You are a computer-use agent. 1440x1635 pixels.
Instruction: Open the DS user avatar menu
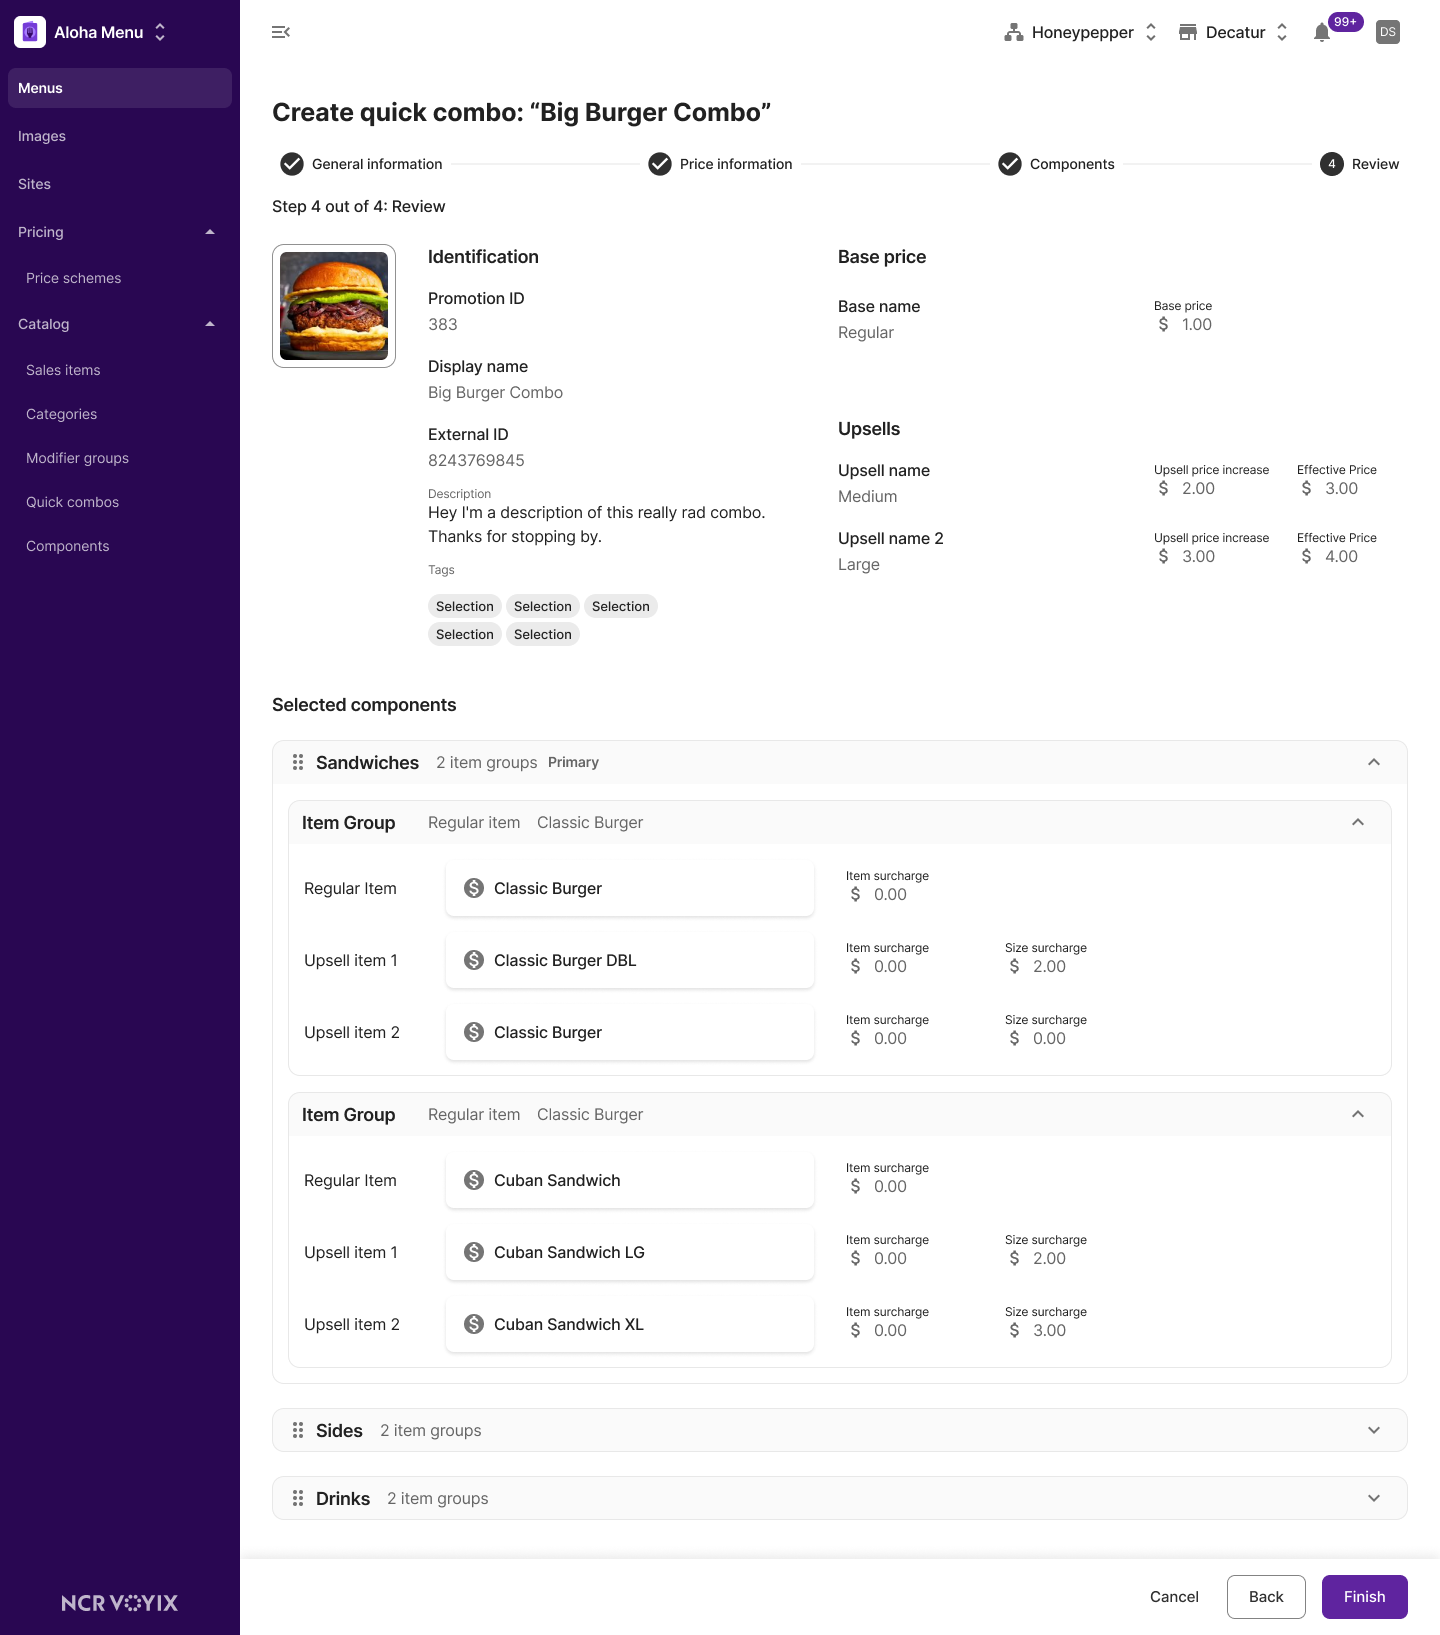tap(1388, 32)
